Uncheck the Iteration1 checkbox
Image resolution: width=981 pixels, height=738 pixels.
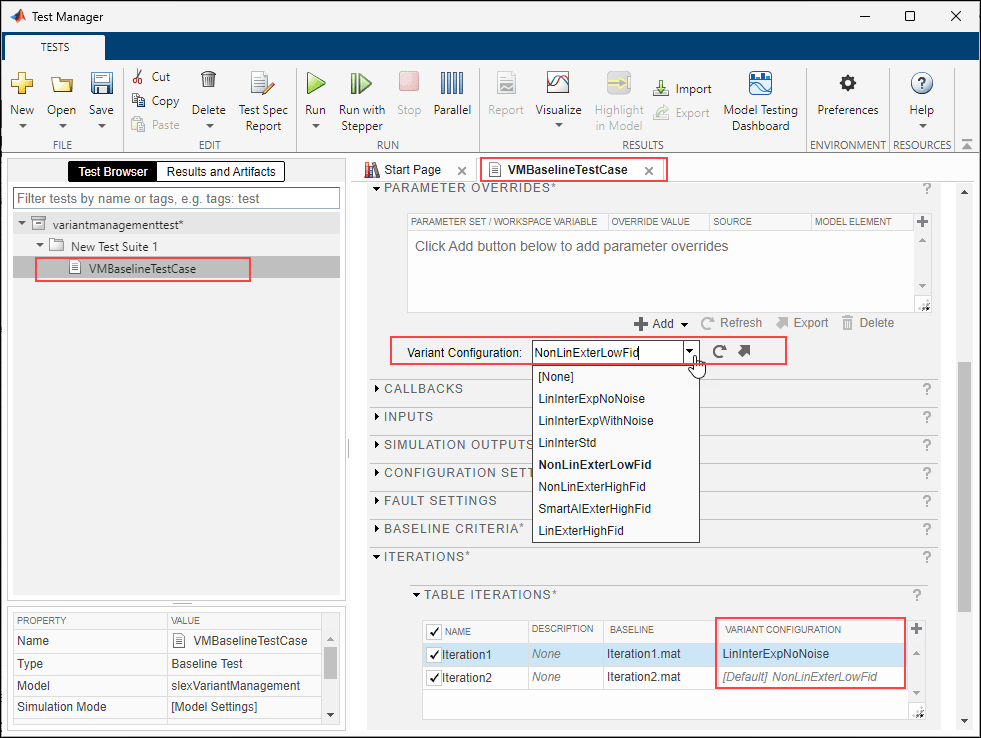pos(434,655)
